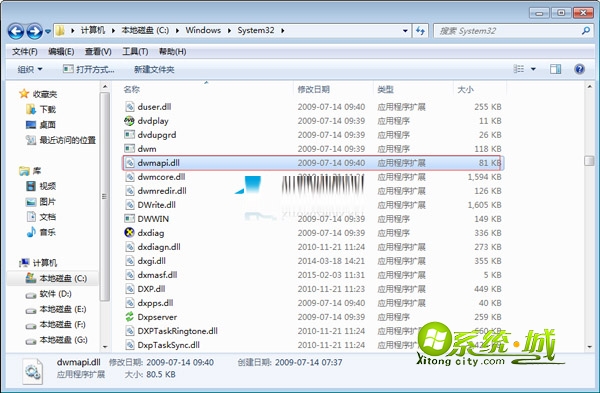Screen dimensions: 600x393
Task: Select the dwm application icon
Action: point(130,148)
